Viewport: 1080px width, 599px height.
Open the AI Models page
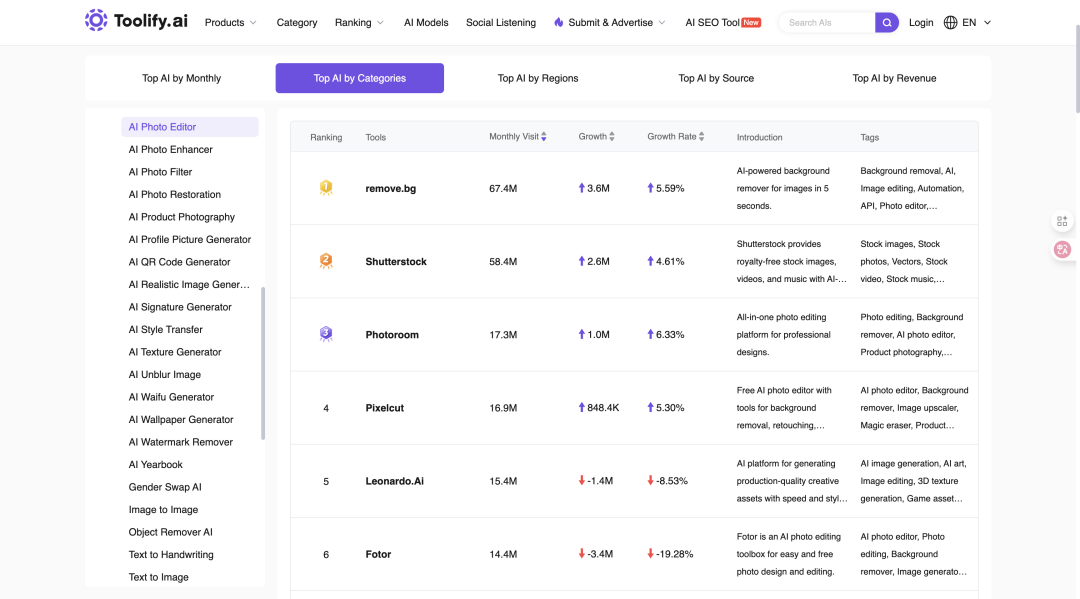click(426, 23)
